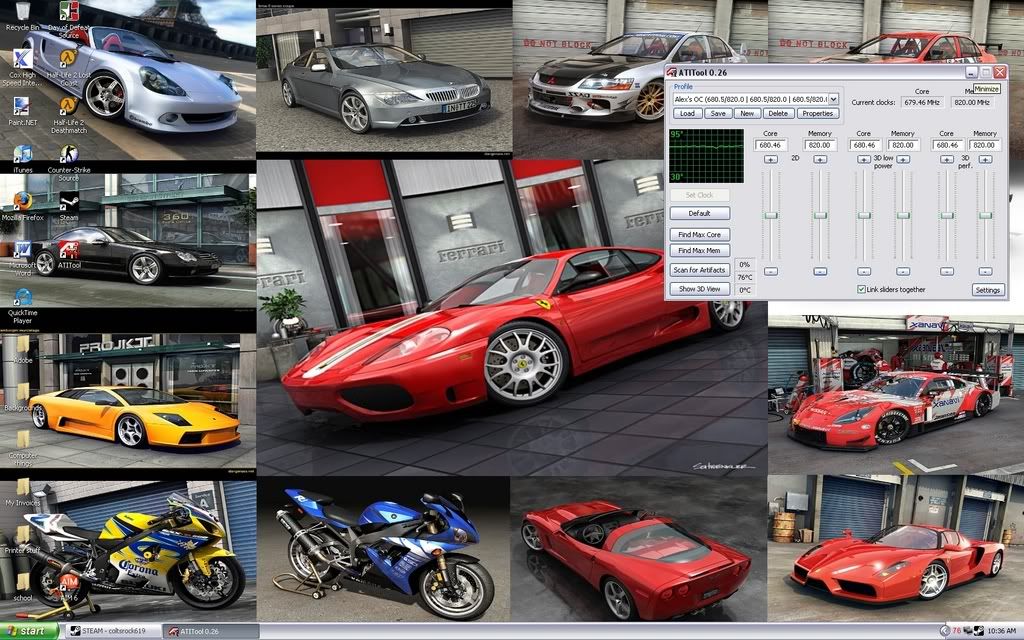Decrease 3D perf Core with minus button
Viewport: 1024px width, 640px height.
947,271
